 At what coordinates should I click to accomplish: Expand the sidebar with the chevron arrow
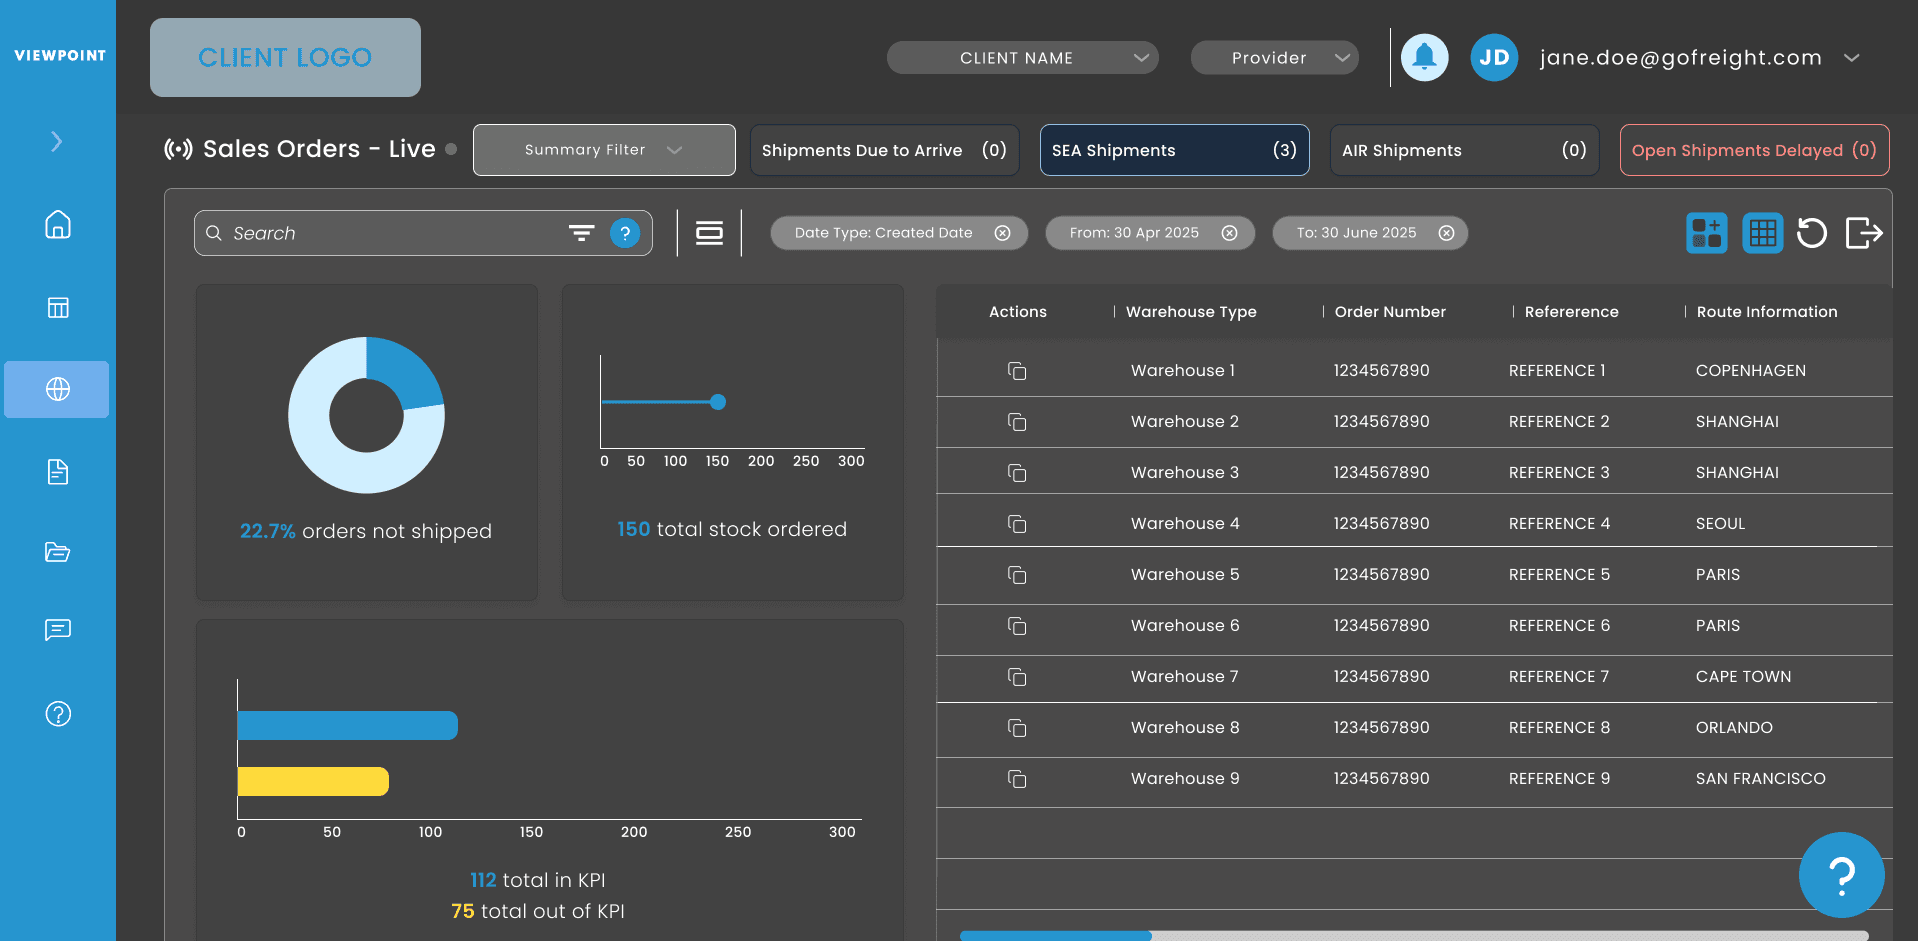click(x=57, y=142)
